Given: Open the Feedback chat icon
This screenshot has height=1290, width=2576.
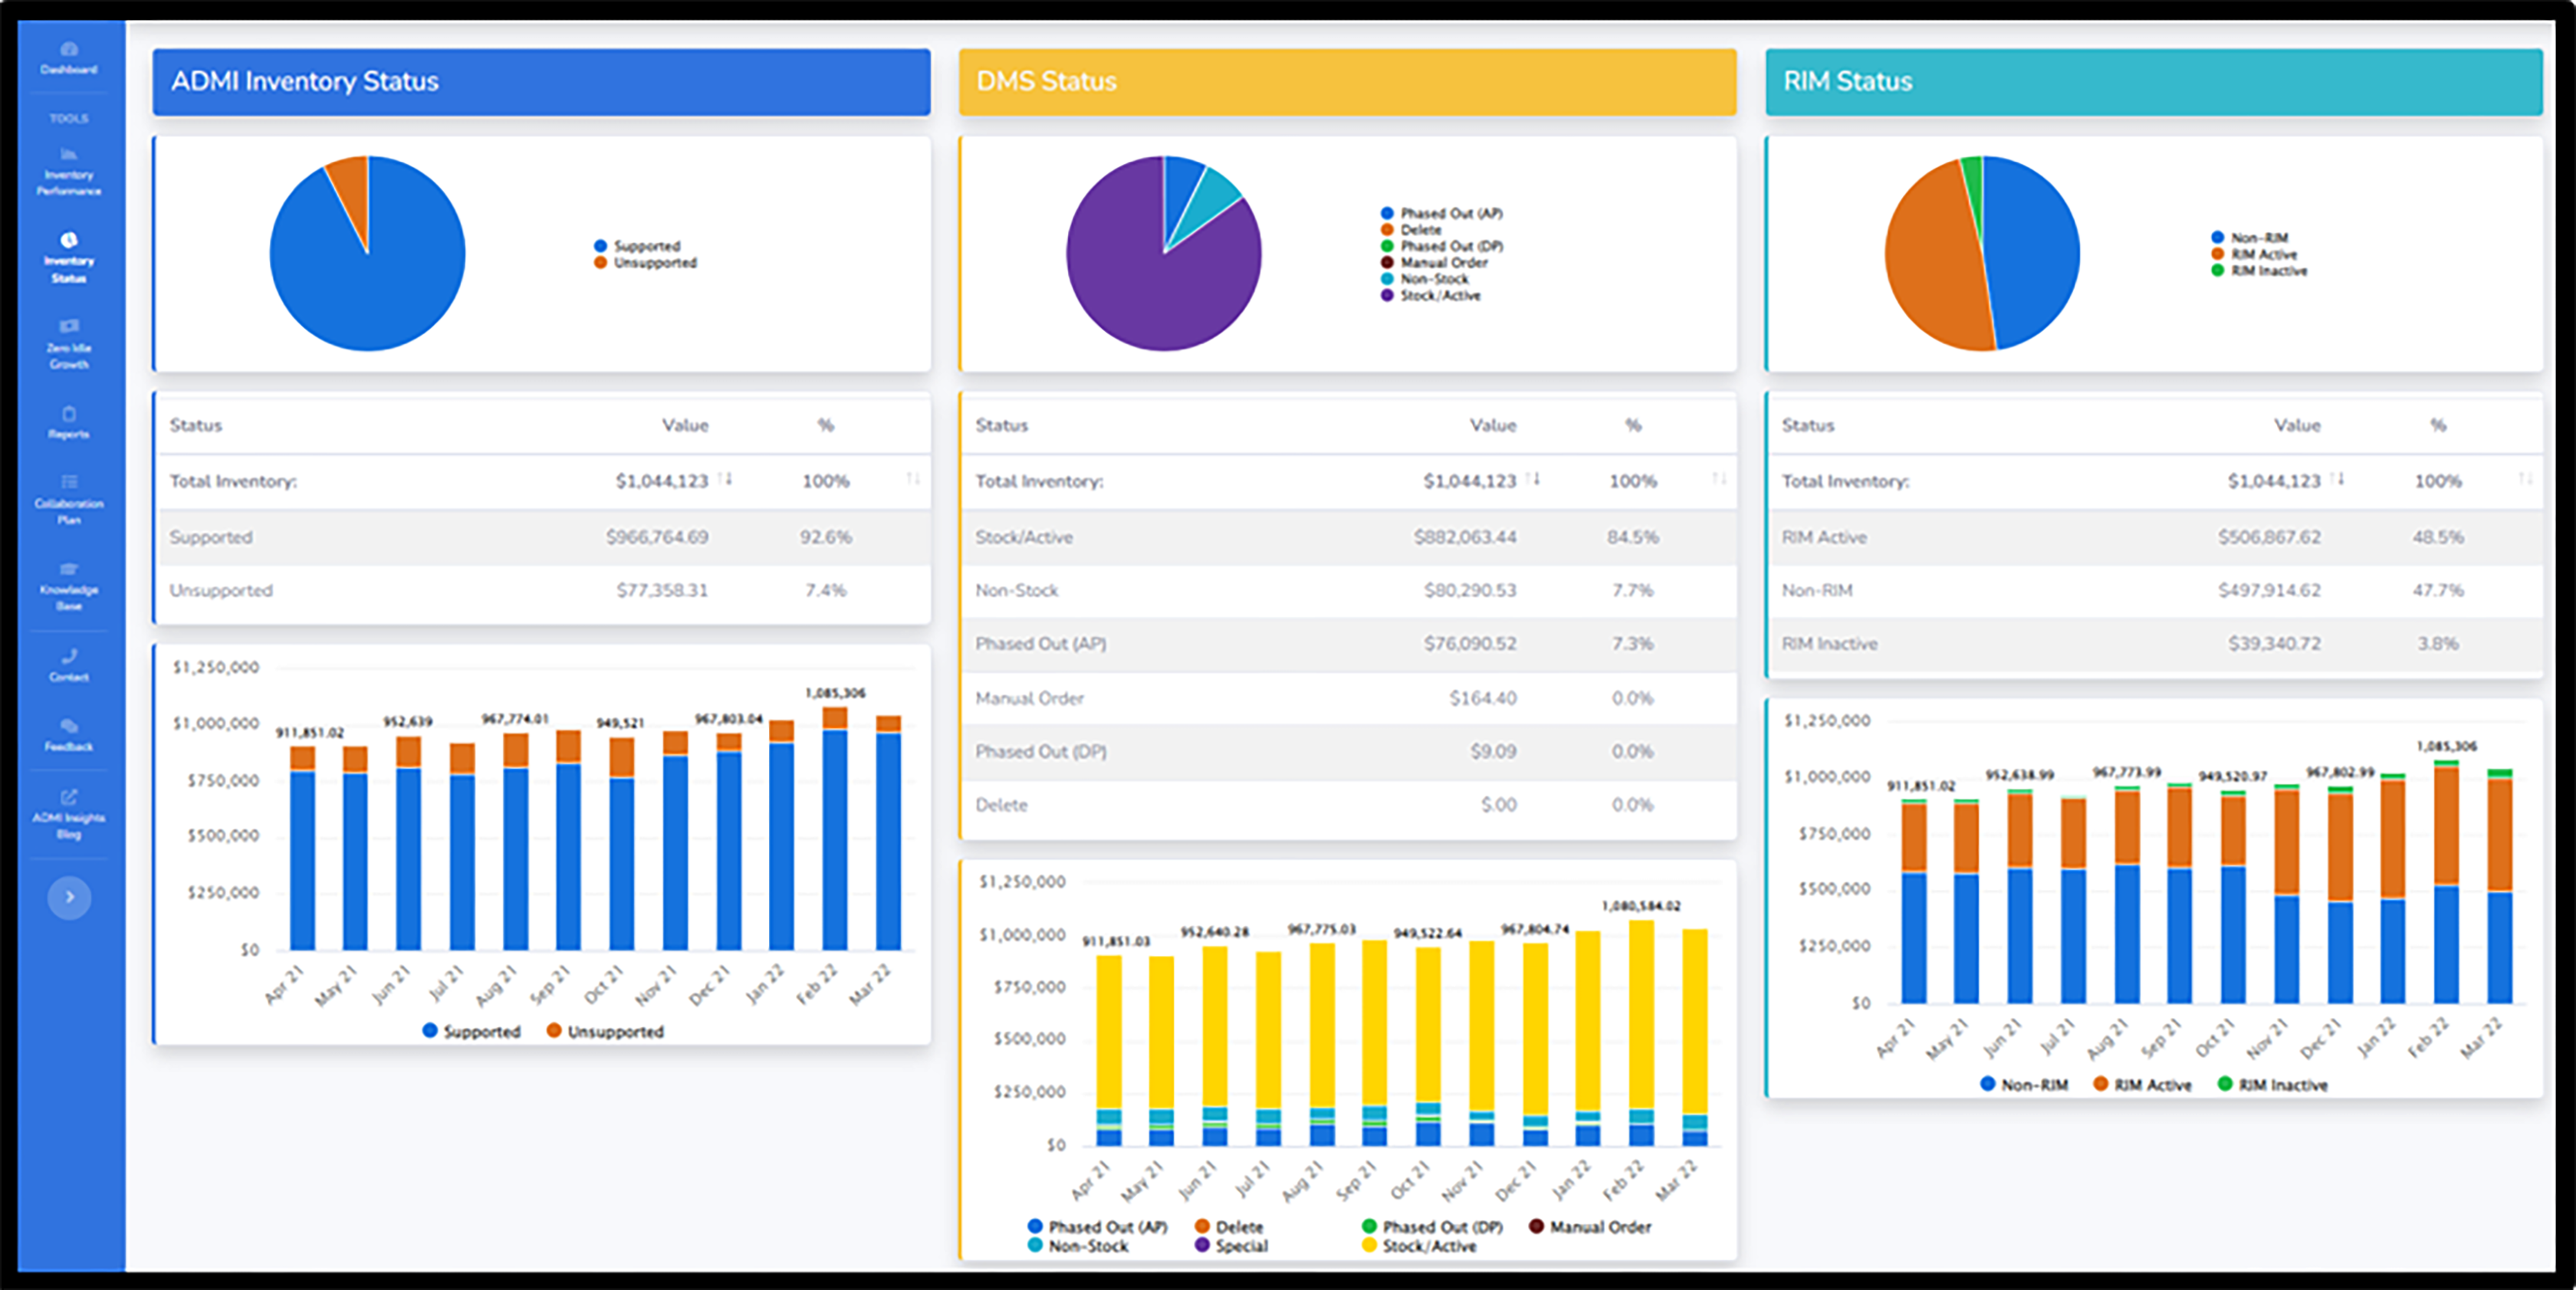Looking at the screenshot, I should click(68, 725).
